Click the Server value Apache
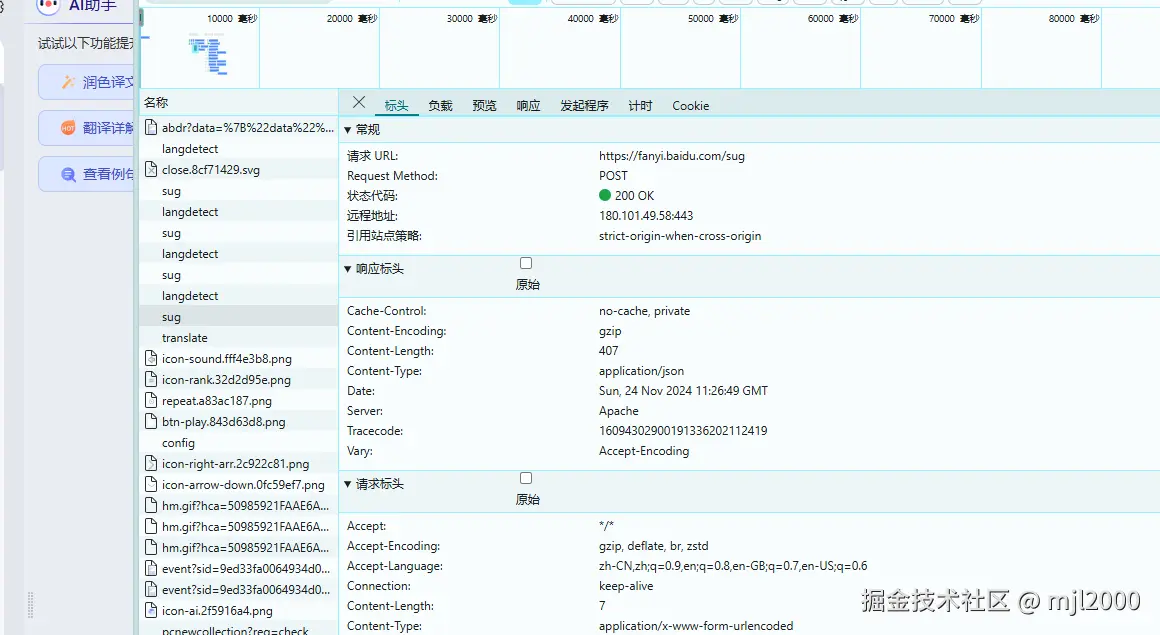1160x635 pixels. pos(618,411)
